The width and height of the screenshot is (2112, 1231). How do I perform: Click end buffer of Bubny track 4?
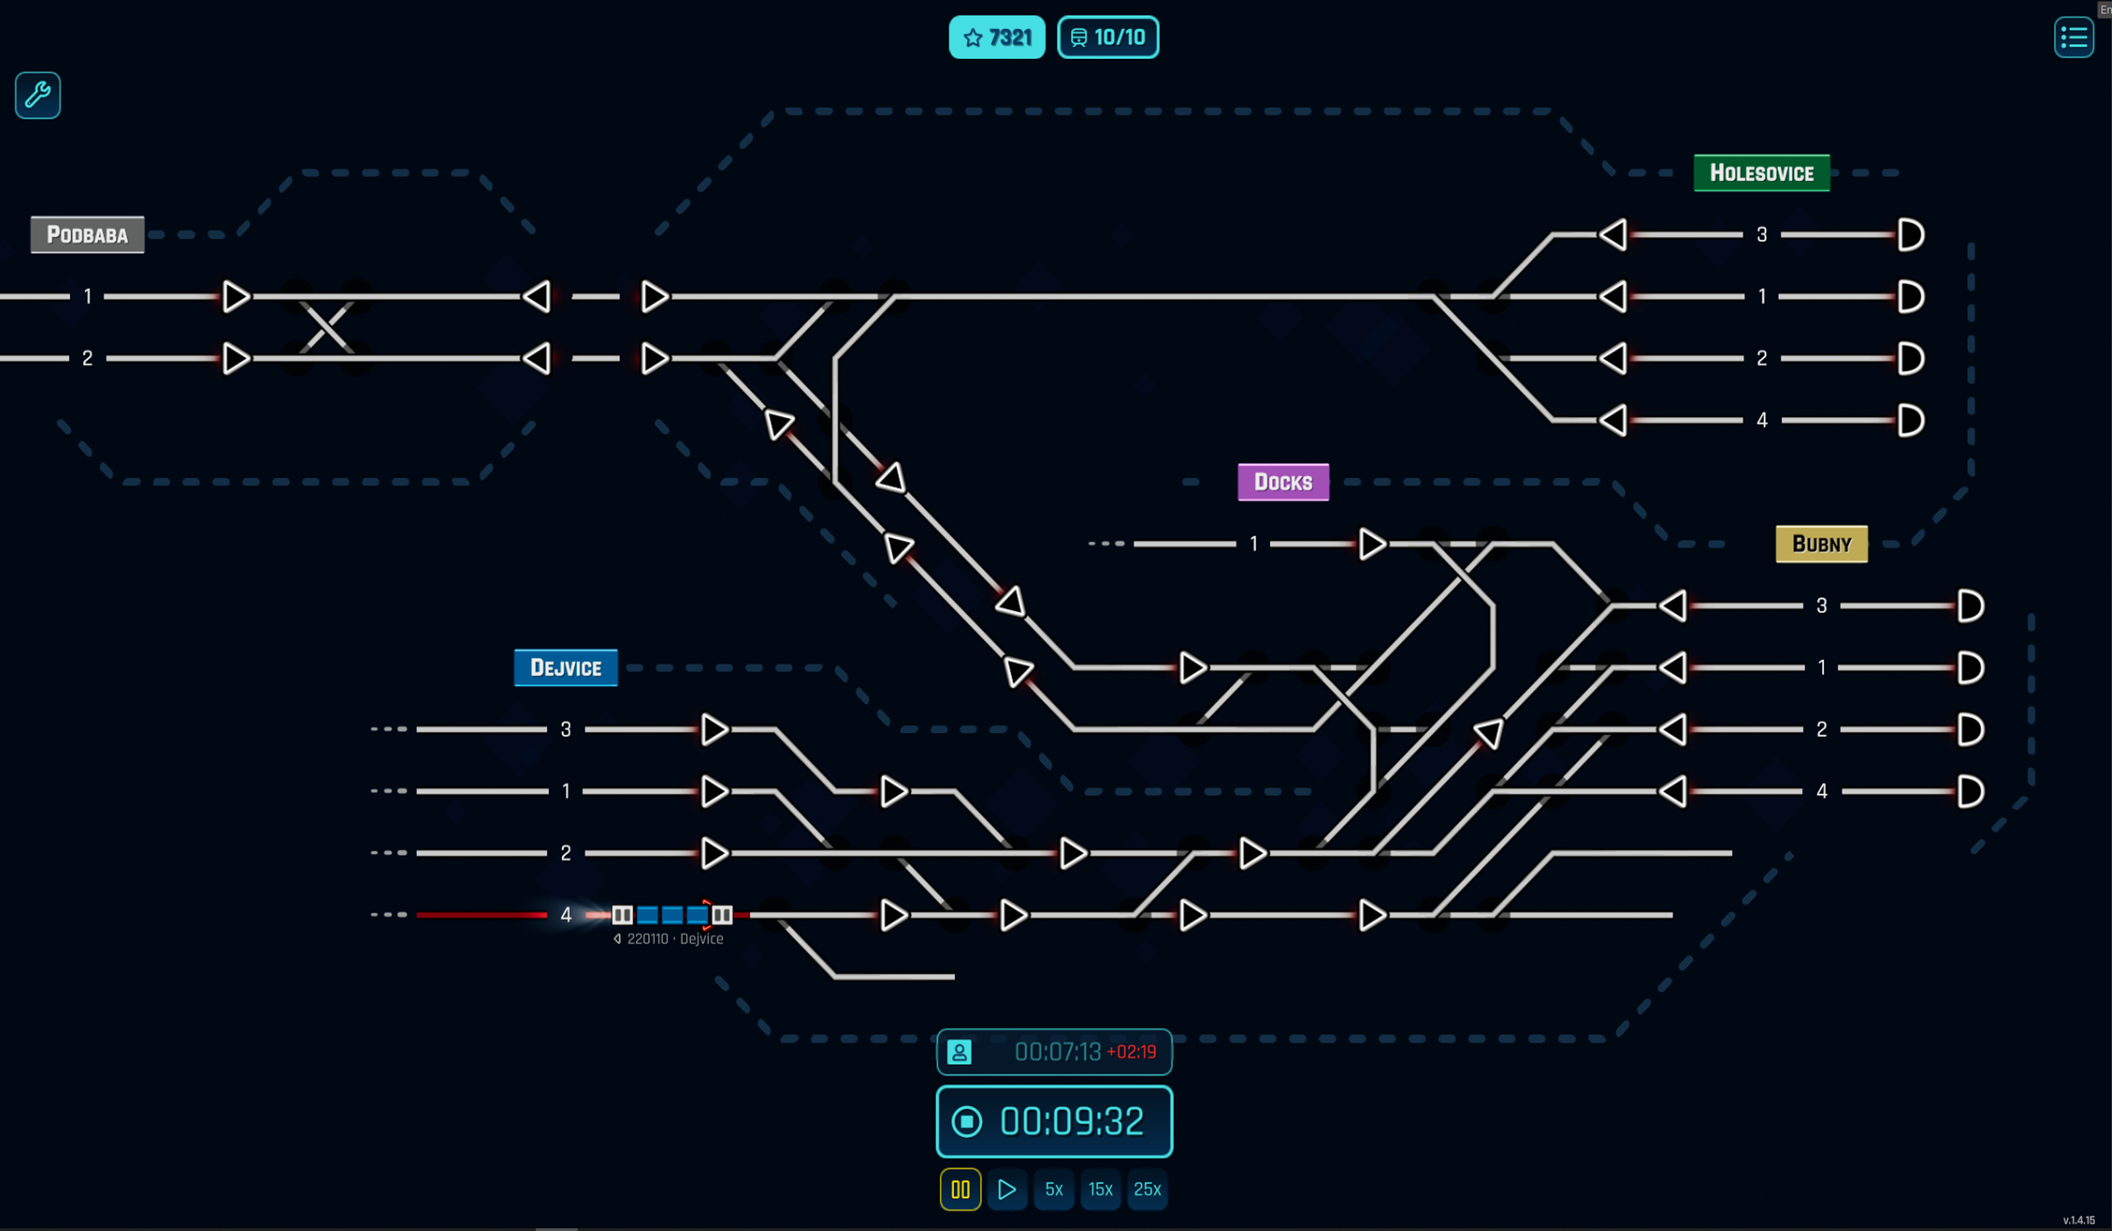click(x=1970, y=792)
